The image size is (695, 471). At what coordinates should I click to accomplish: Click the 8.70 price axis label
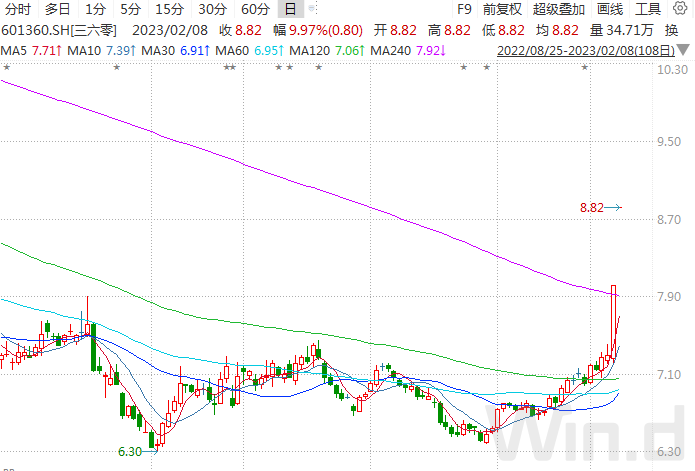pos(669,219)
